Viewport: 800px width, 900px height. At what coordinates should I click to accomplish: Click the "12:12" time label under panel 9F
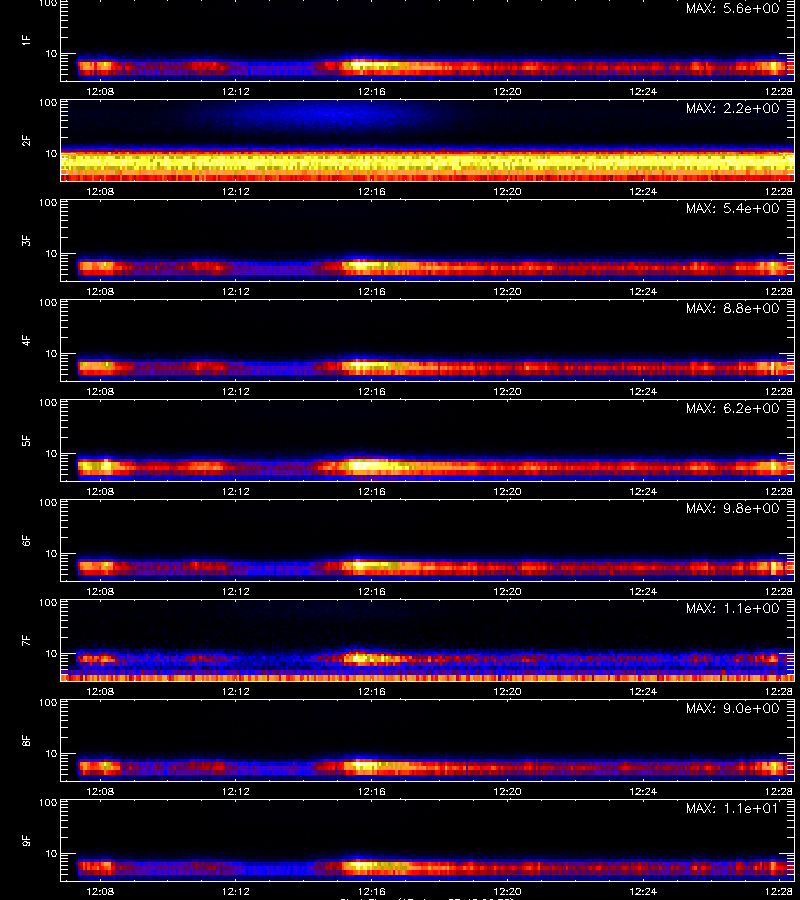[x=236, y=891]
